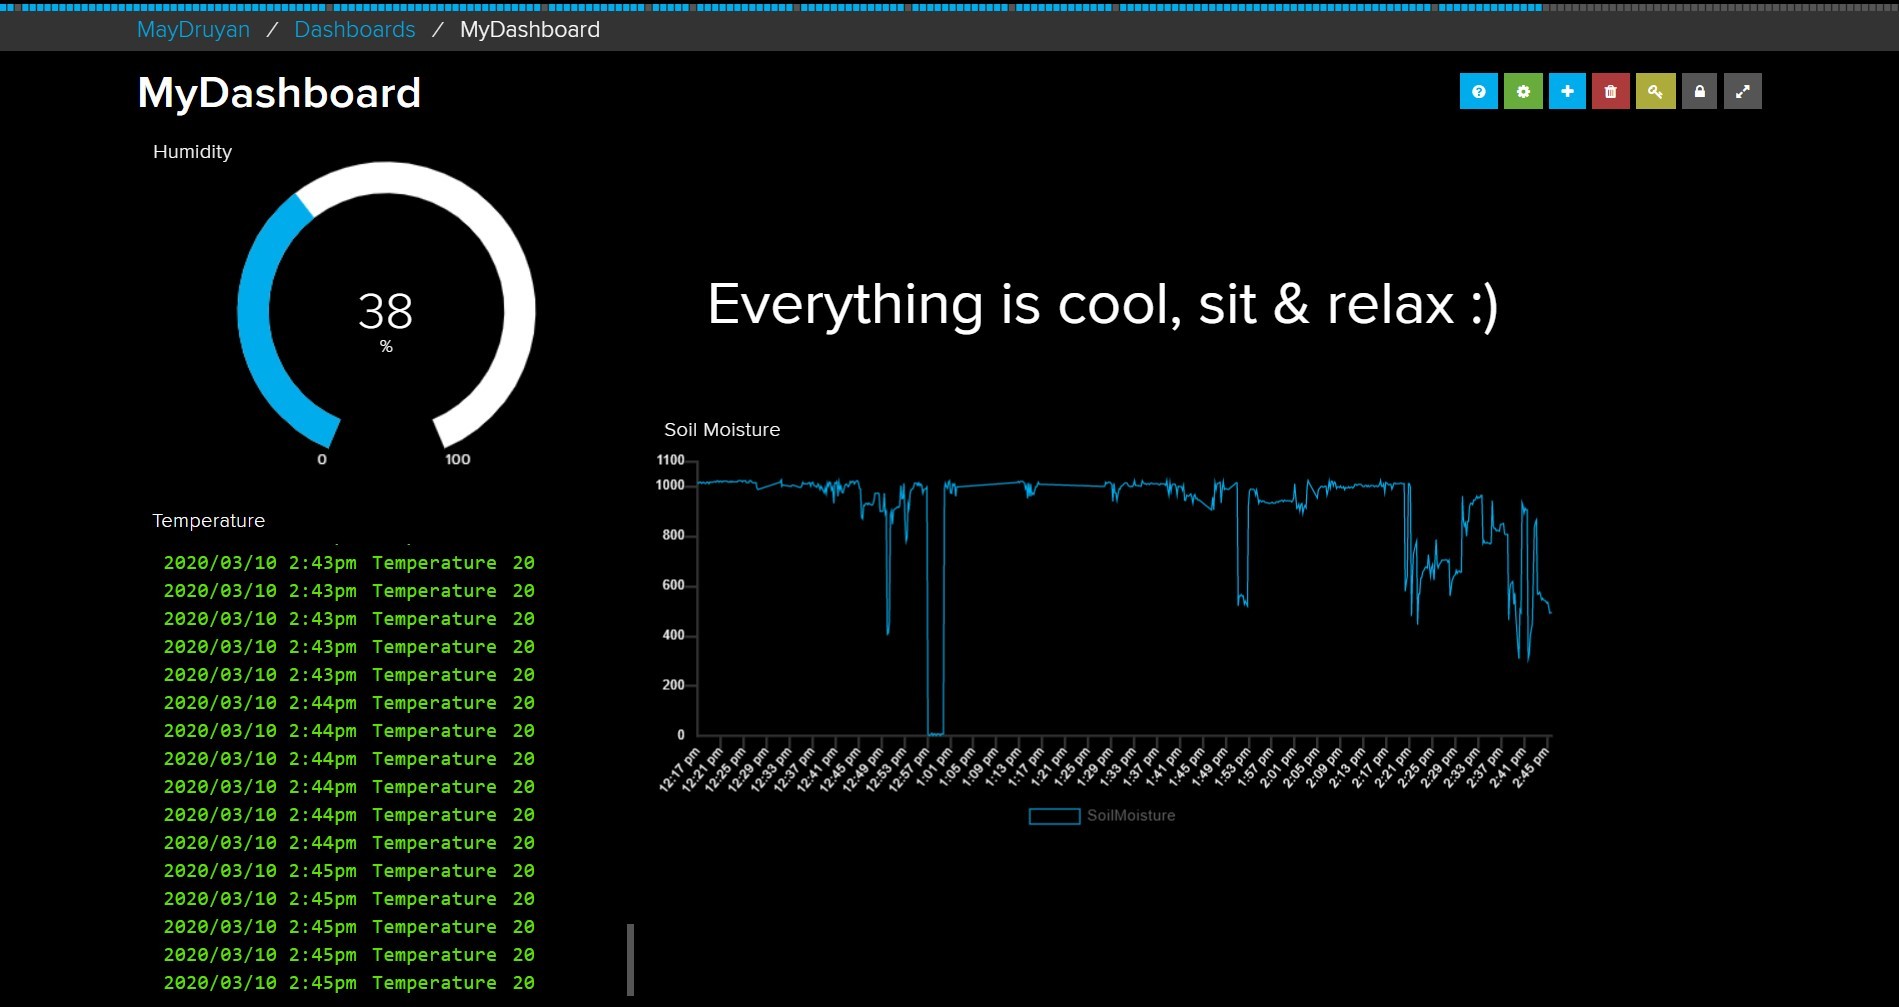Open dashboard settings via the gear icon
This screenshot has width=1899, height=1007.
1523,91
